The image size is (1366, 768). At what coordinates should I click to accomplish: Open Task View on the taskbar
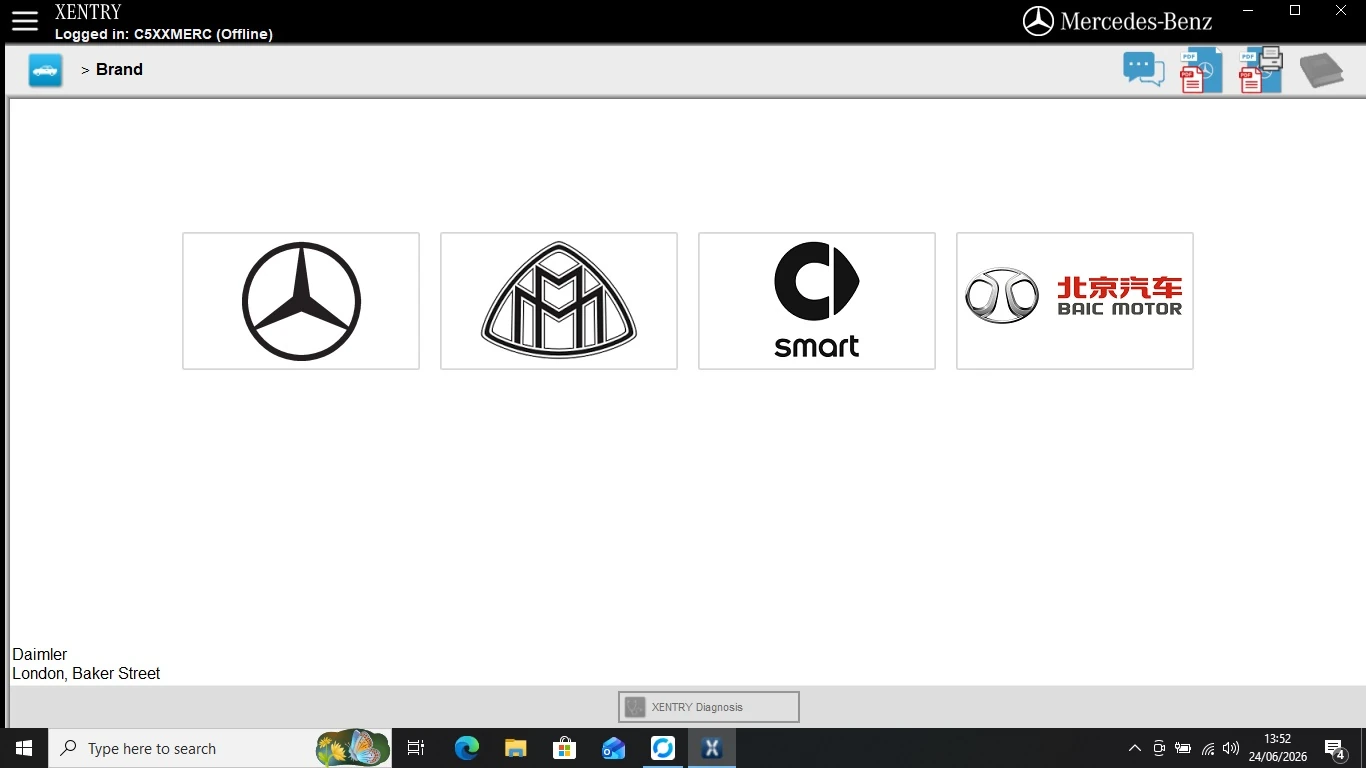pyautogui.click(x=416, y=748)
